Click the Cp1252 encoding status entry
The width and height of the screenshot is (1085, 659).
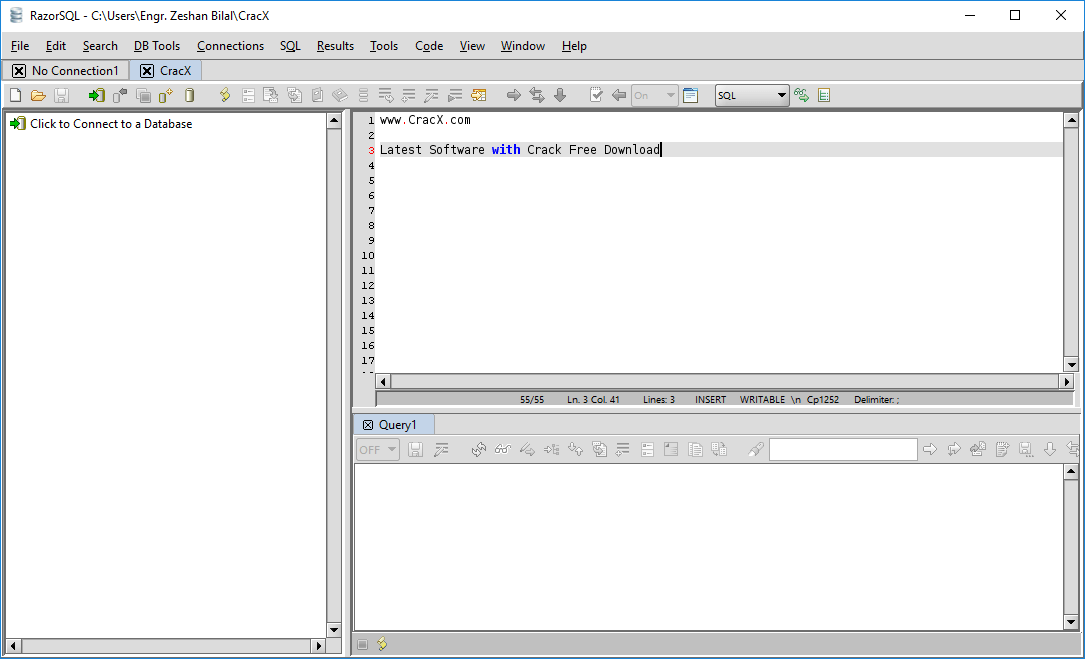823,399
